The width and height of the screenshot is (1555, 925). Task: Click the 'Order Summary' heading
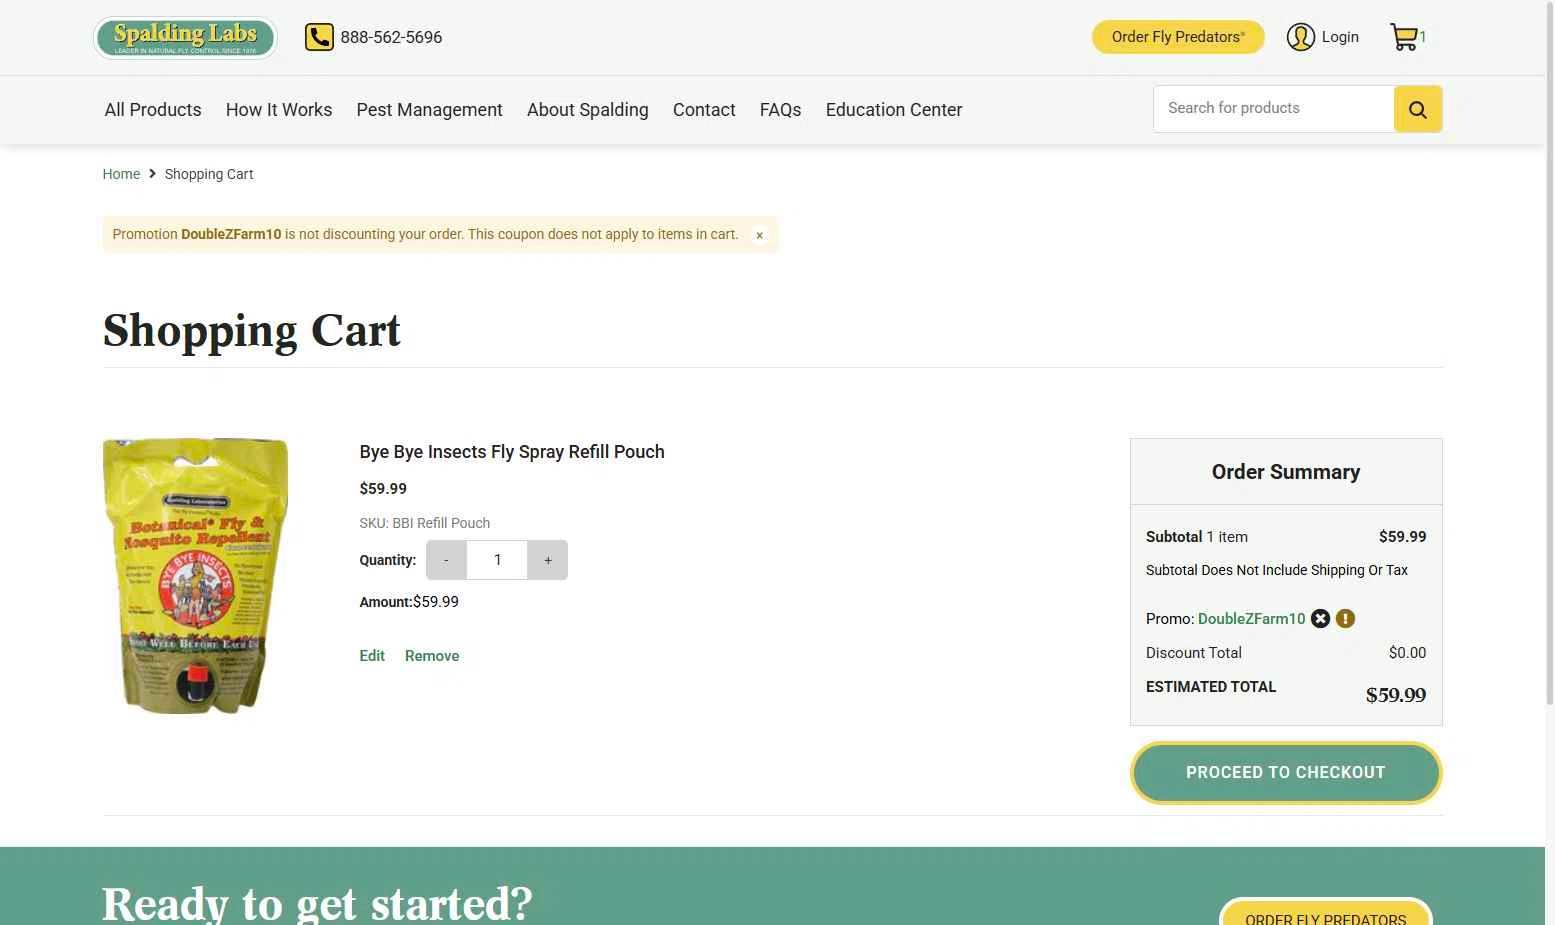pyautogui.click(x=1286, y=472)
